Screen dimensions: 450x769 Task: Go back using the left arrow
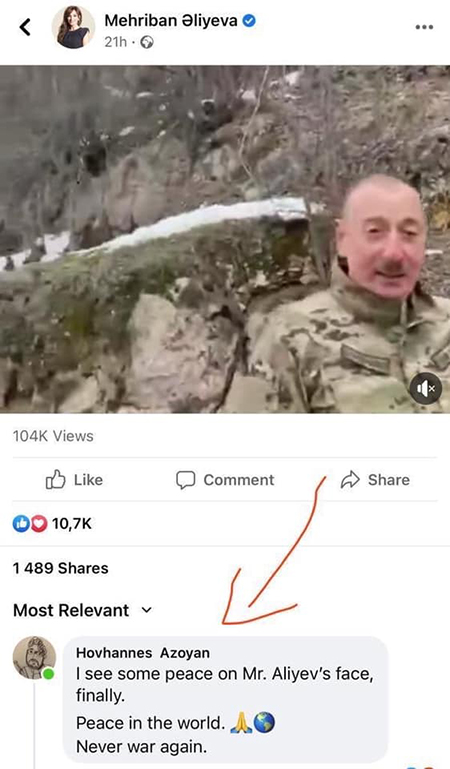tap(25, 27)
